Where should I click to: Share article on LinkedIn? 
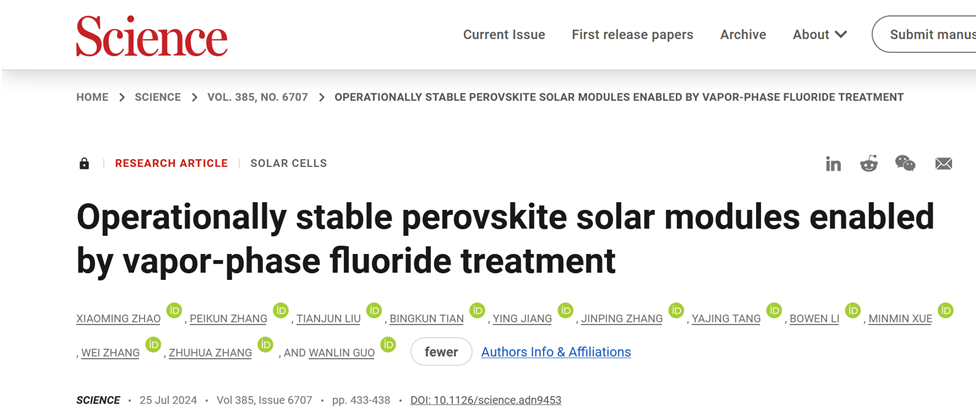coord(833,164)
